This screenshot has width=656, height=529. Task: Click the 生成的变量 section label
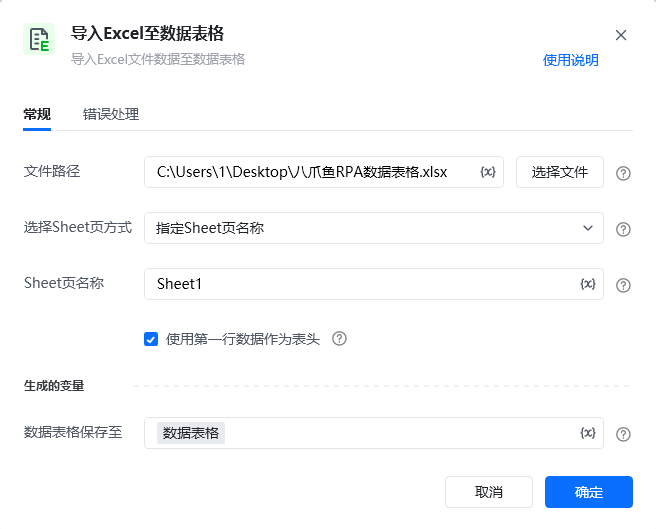[54, 386]
